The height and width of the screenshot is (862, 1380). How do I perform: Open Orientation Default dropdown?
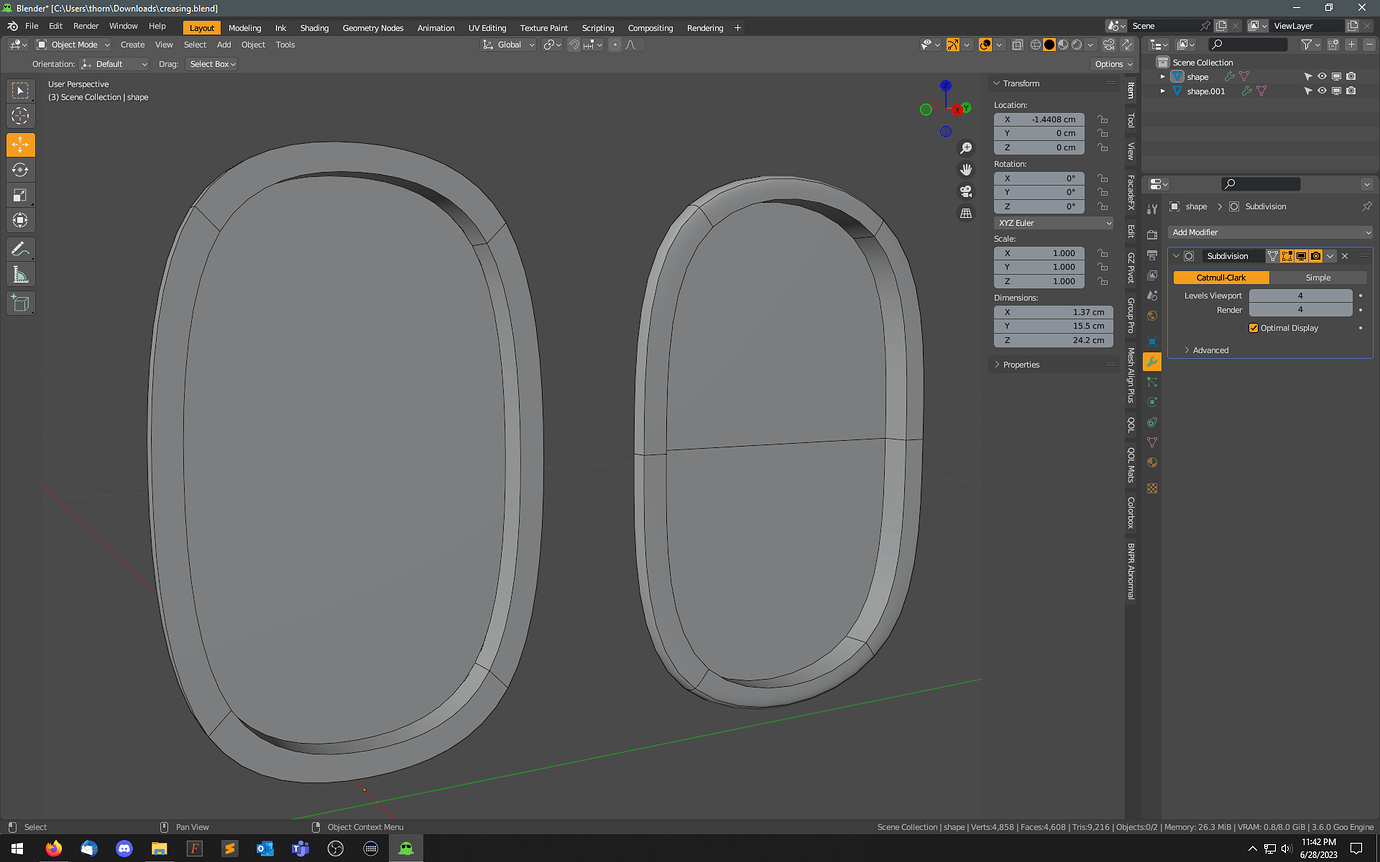[115, 64]
